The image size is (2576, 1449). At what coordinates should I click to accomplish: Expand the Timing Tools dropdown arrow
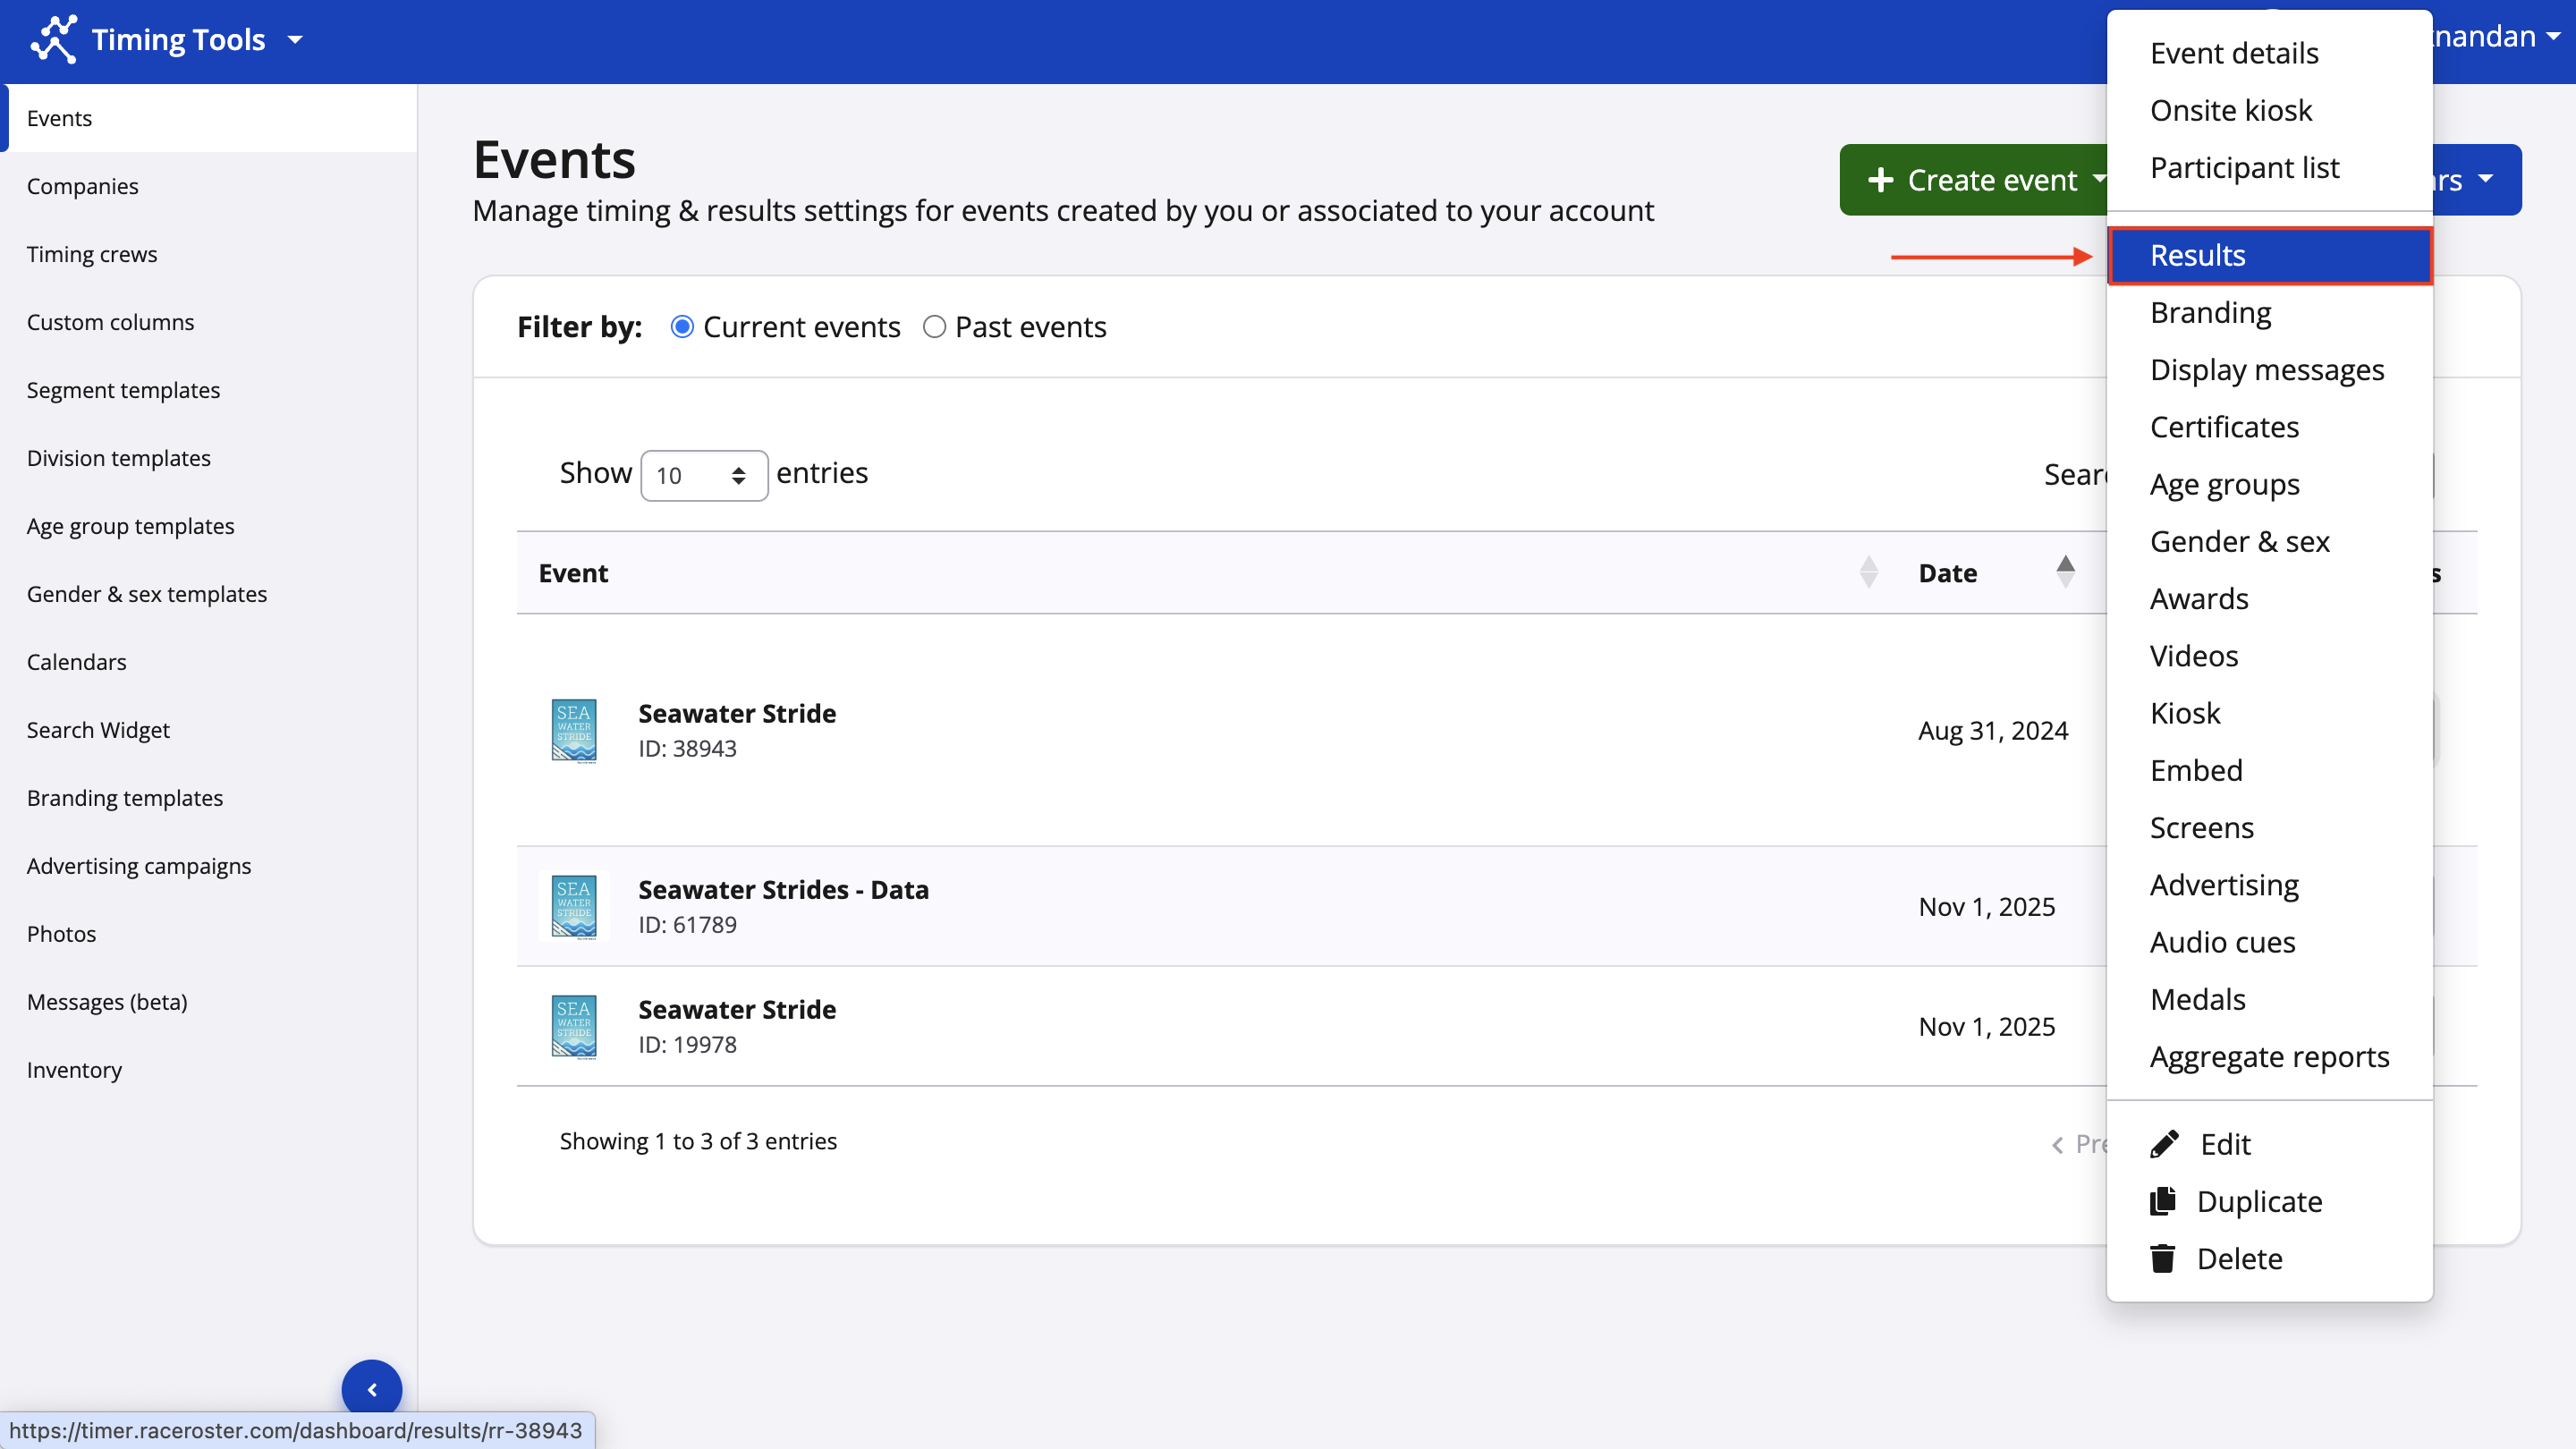click(x=295, y=40)
